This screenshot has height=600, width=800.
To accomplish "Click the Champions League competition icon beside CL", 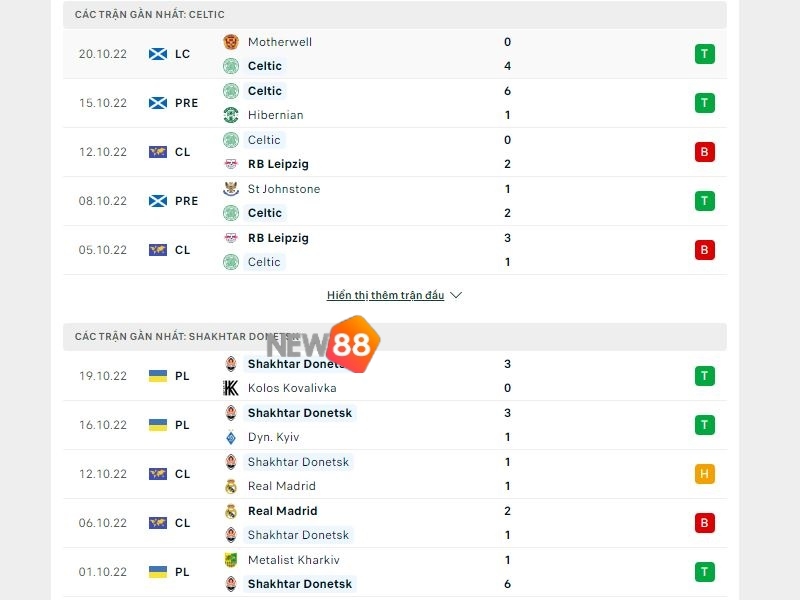I will [x=156, y=152].
